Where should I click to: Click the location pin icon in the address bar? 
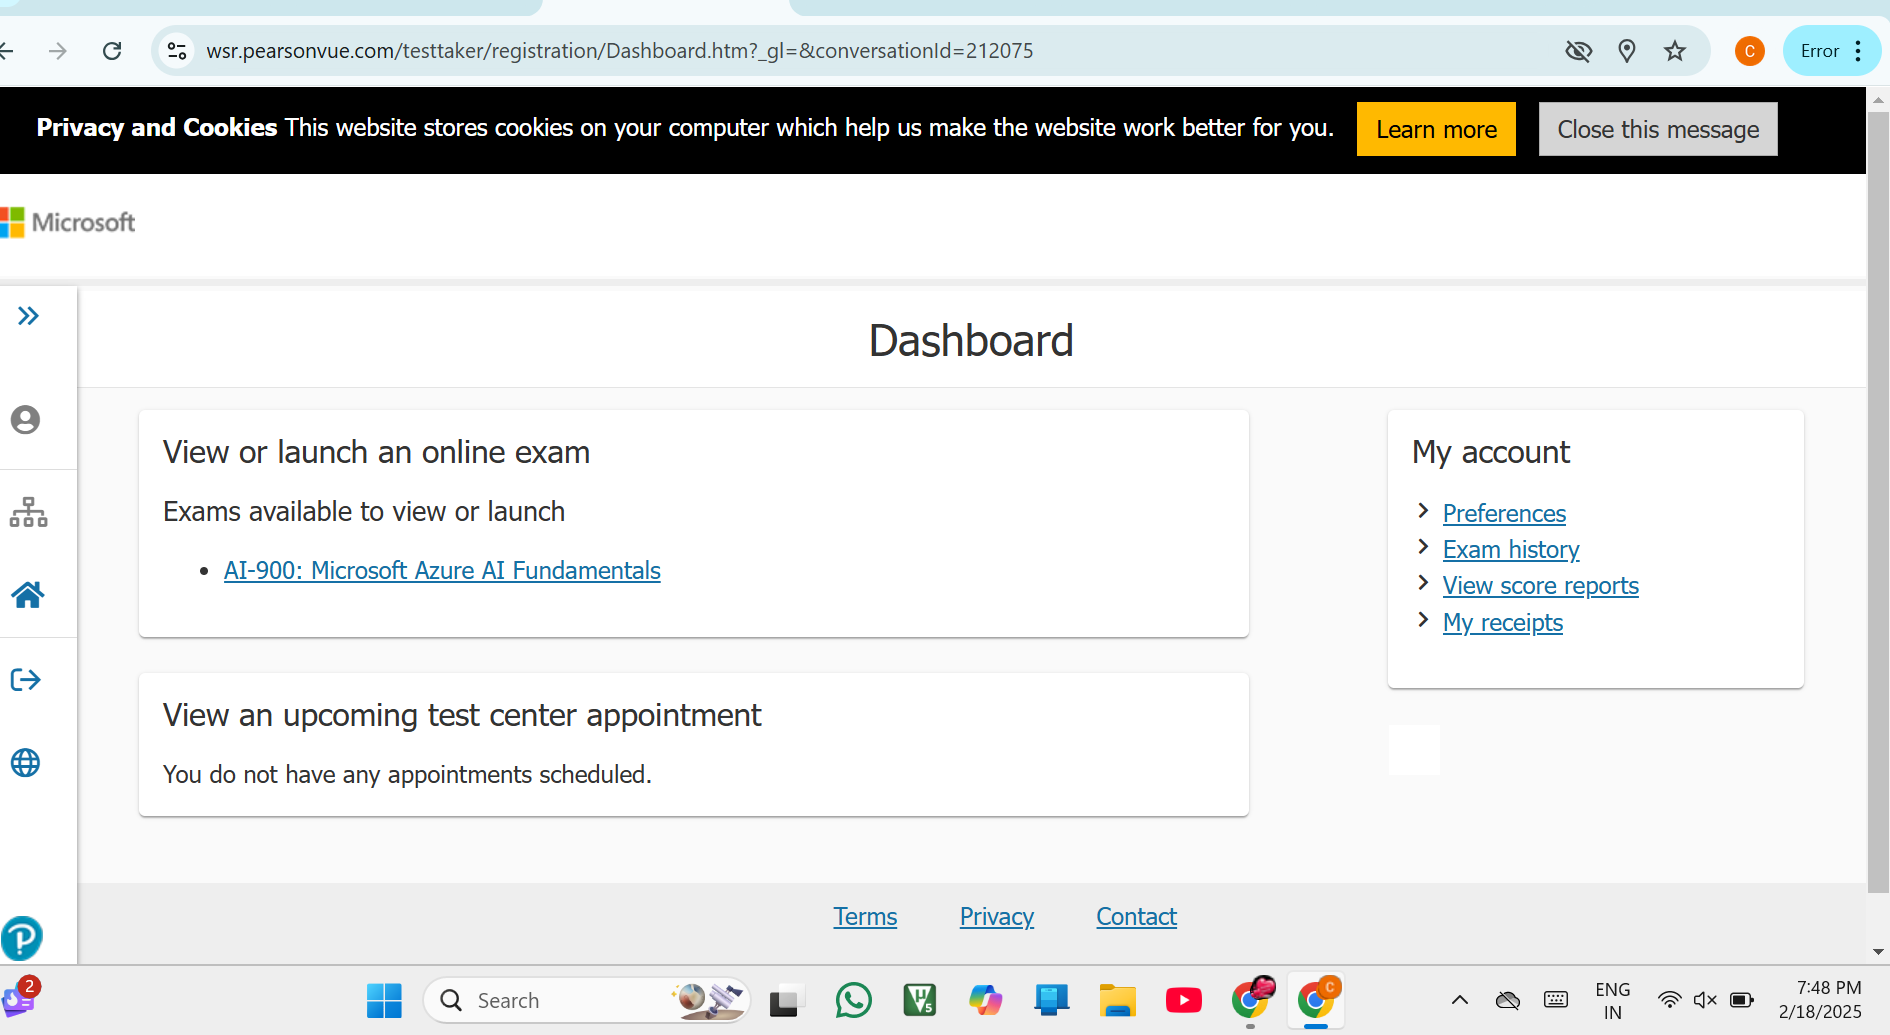(1627, 51)
